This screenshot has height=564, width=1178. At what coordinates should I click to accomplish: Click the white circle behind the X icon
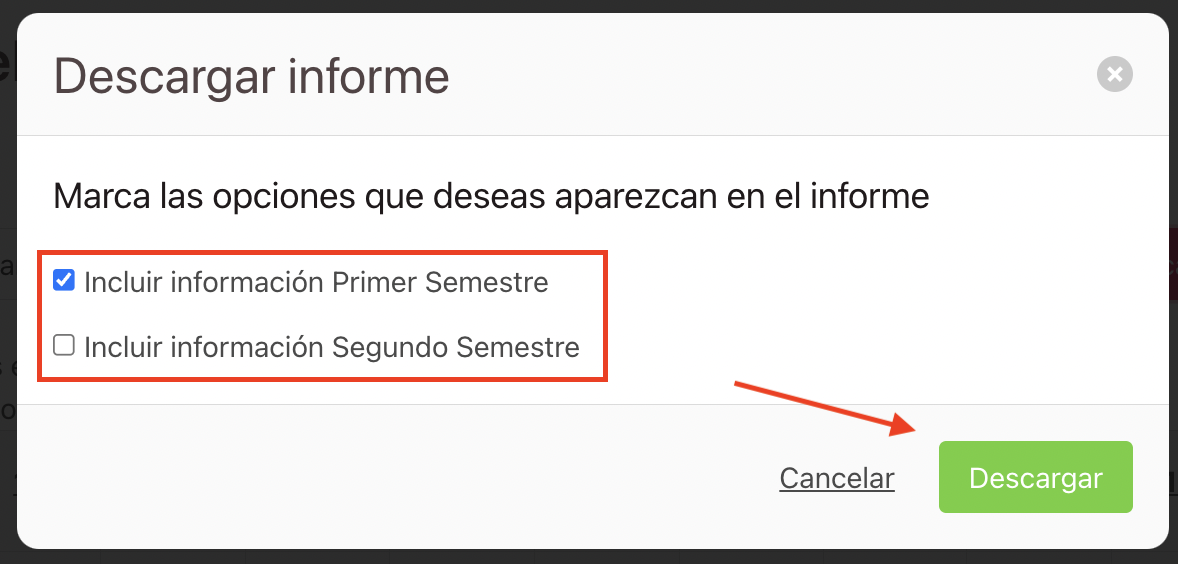[1114, 74]
